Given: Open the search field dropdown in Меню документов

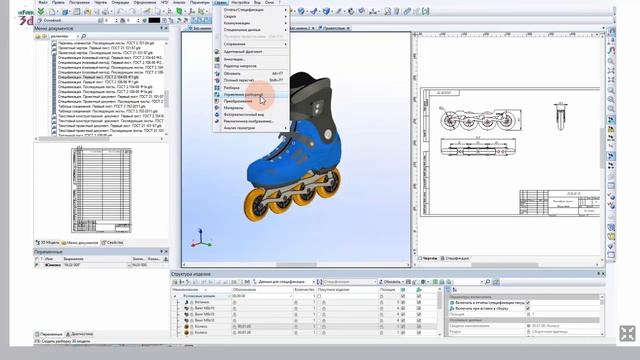Looking at the screenshot, I should pyautogui.click(x=78, y=36).
